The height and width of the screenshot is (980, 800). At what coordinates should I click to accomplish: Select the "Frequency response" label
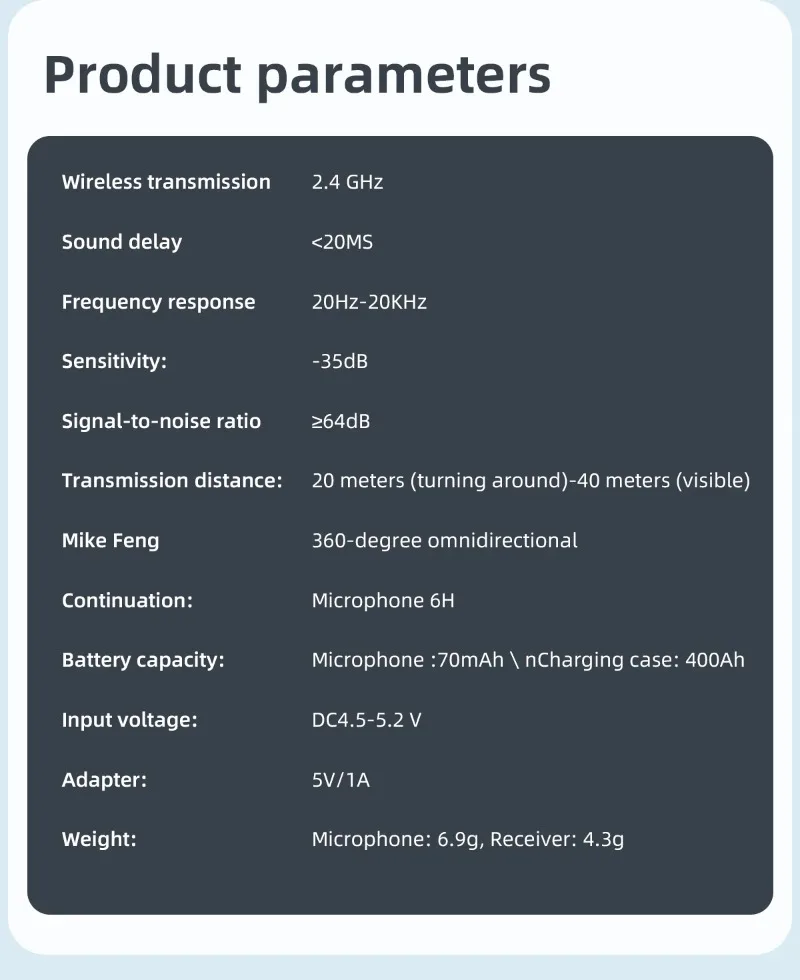pyautogui.click(x=158, y=302)
